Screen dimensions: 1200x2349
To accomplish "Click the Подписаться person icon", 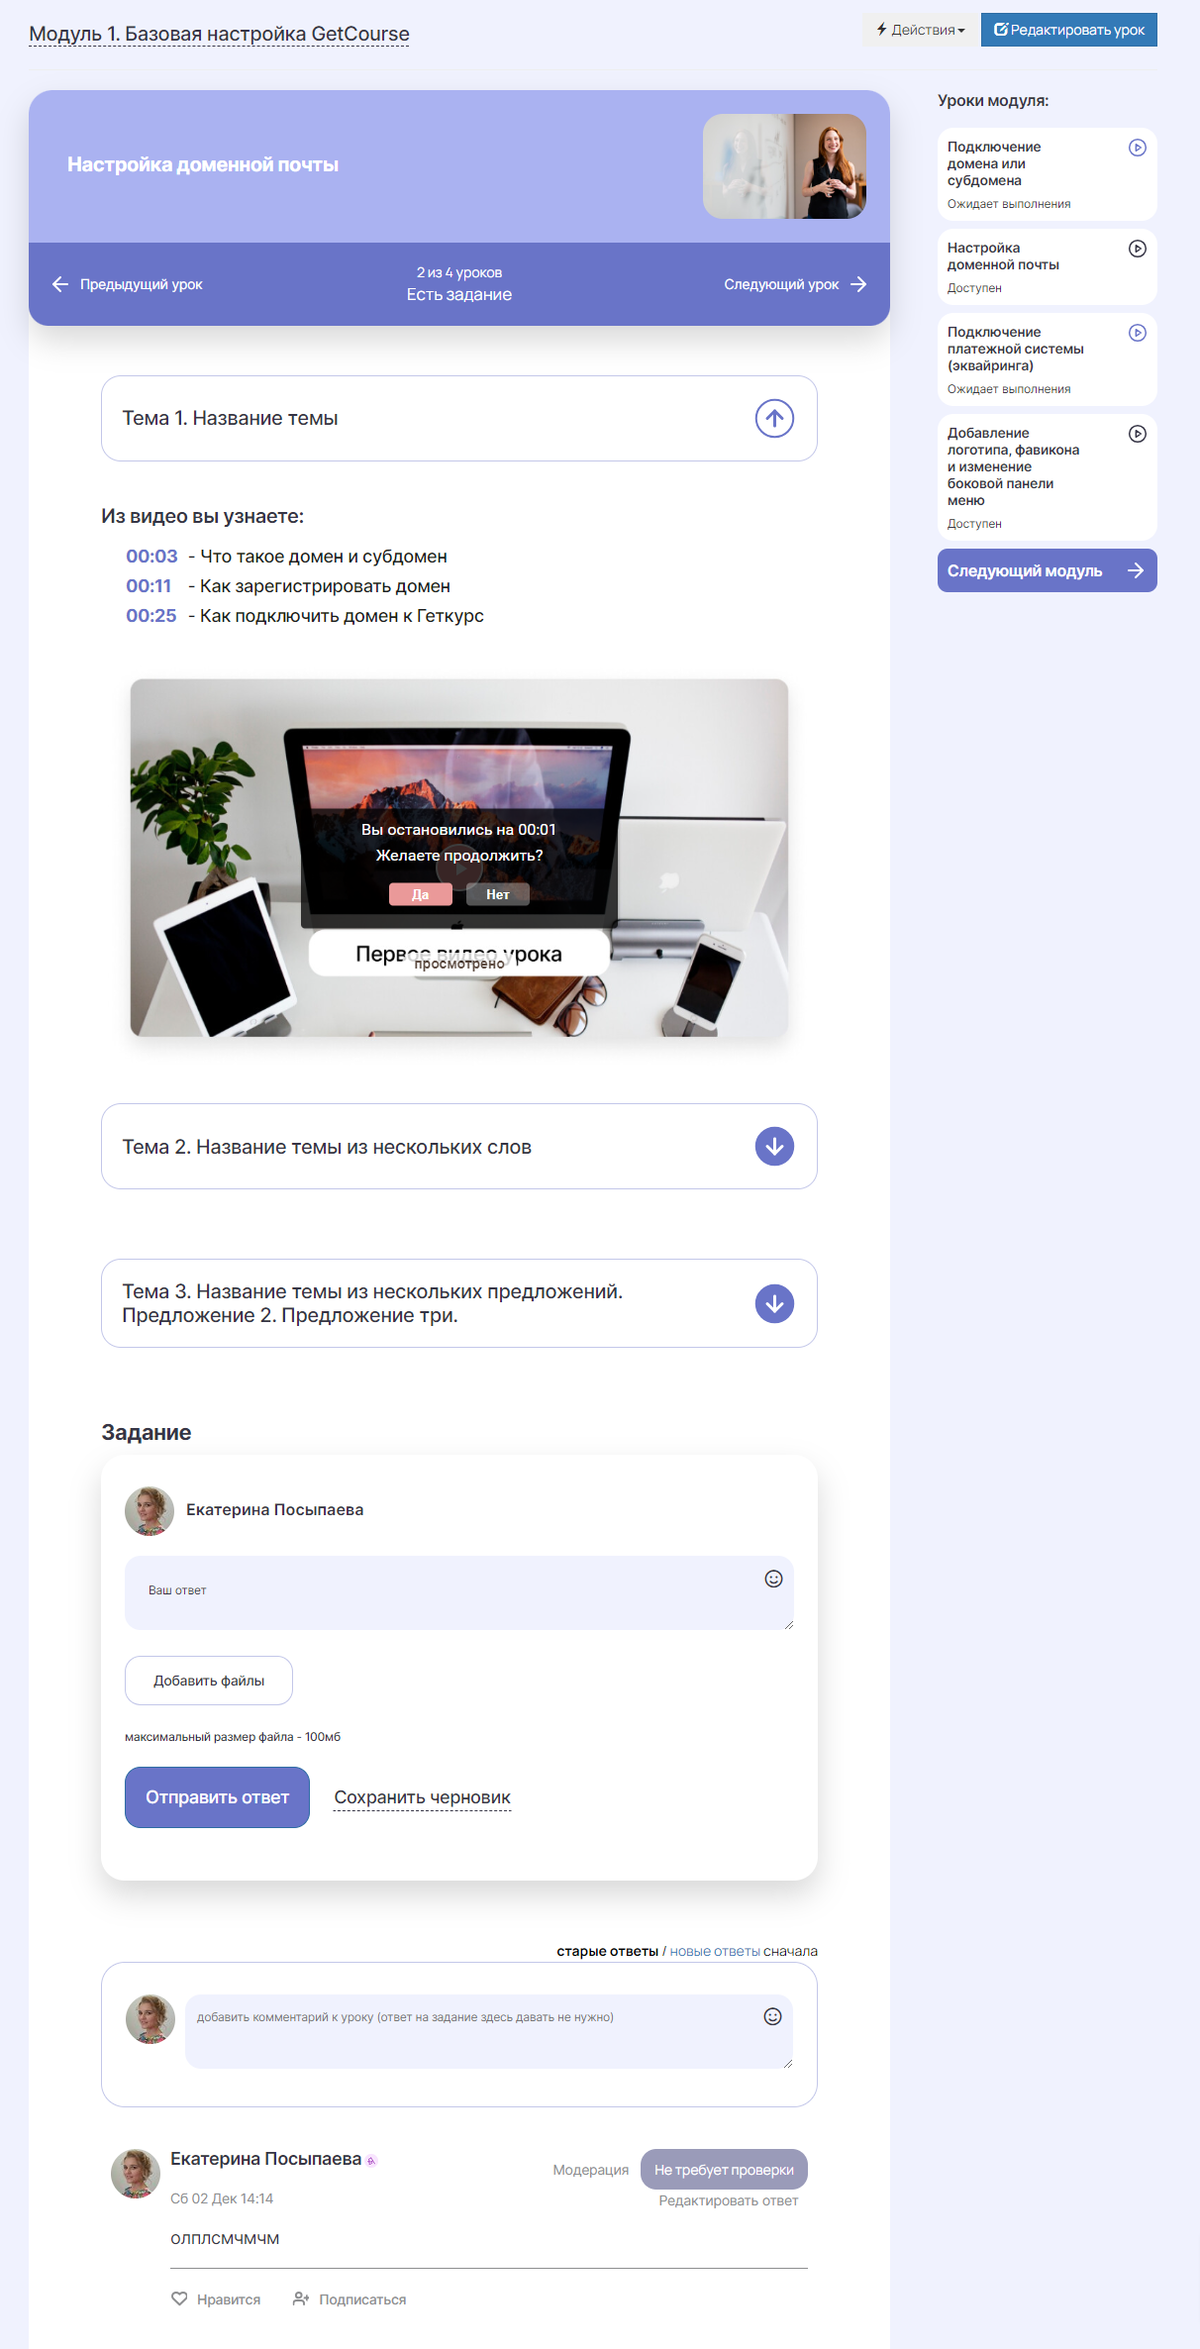I will [300, 2298].
